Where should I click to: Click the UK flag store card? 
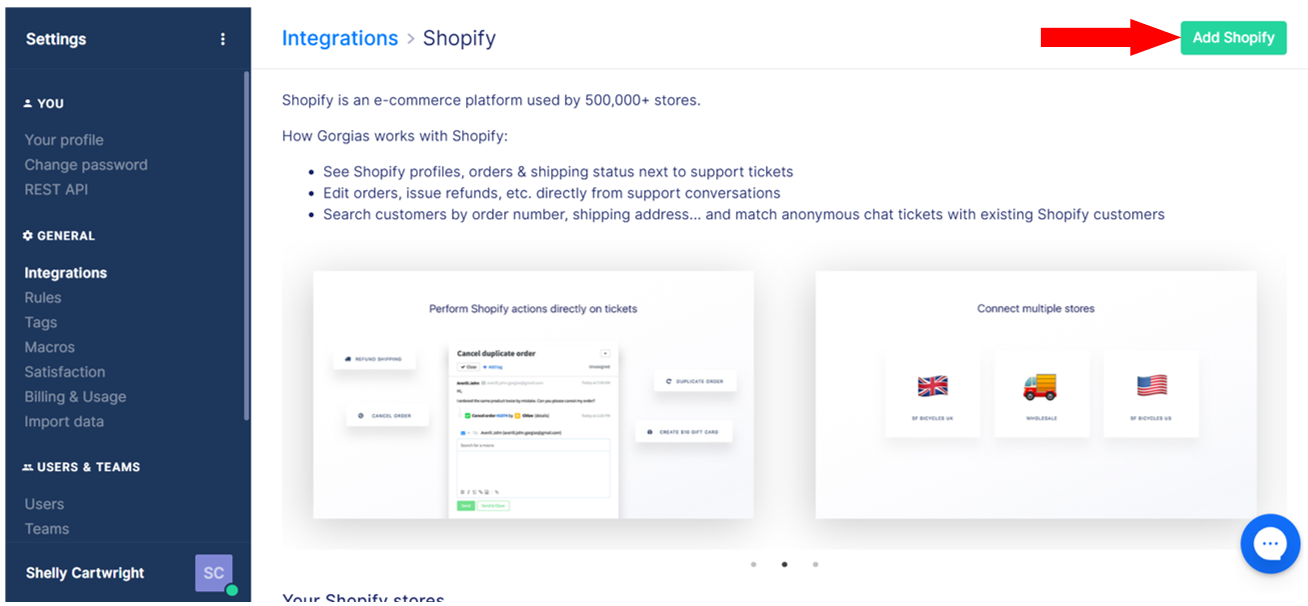coord(932,393)
